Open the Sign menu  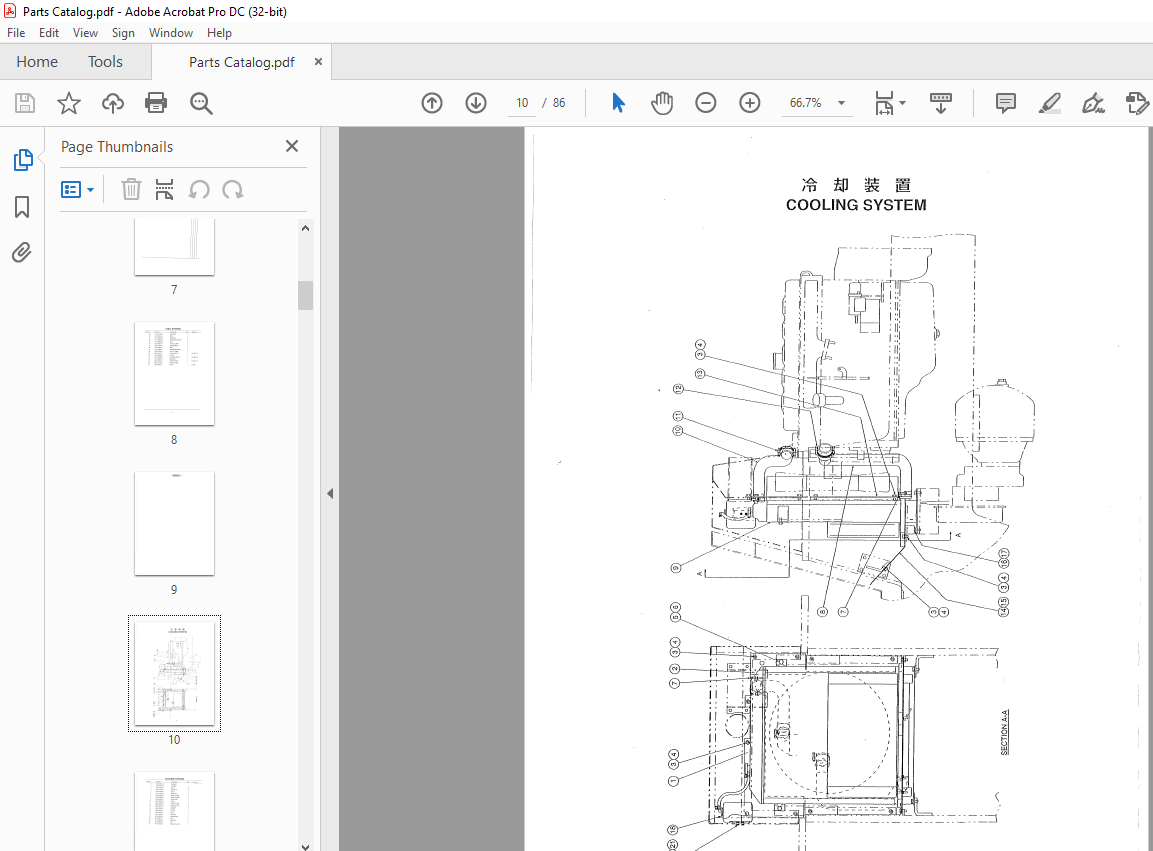[123, 33]
